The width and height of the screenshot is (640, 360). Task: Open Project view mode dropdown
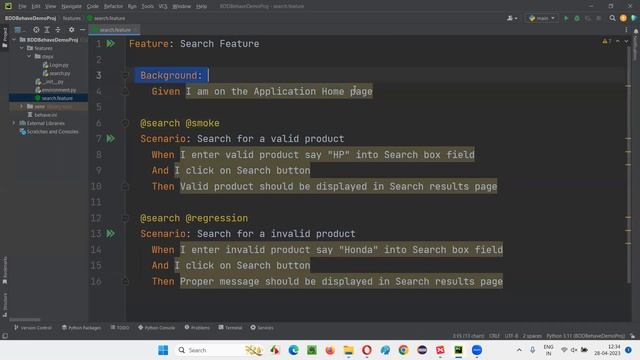coord(20,30)
